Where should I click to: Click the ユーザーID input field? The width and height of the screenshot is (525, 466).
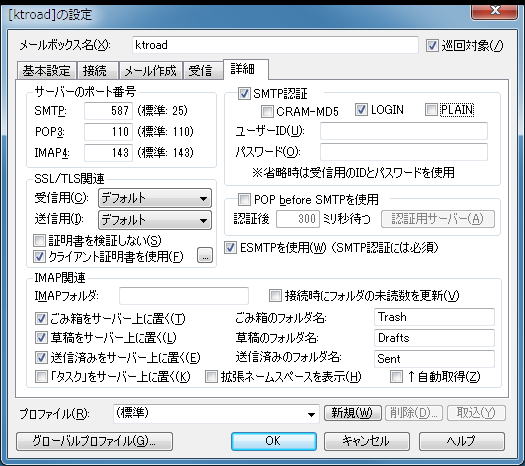point(404,131)
